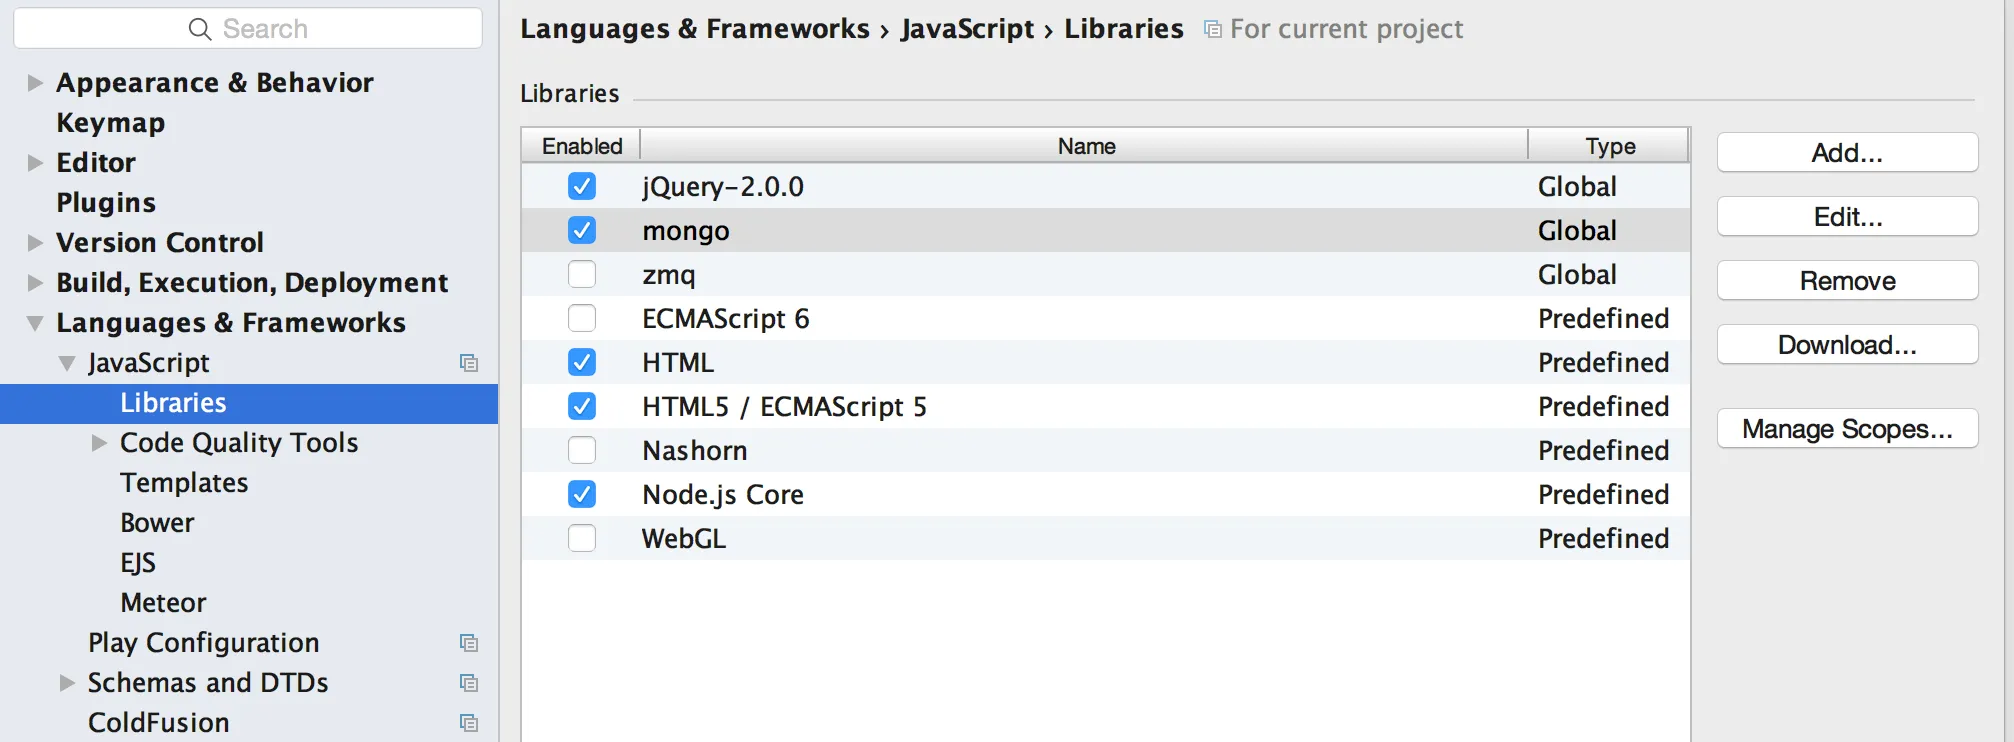Click the project icon next to Play Configuration
Viewport: 2014px width, 742px height.
(468, 643)
